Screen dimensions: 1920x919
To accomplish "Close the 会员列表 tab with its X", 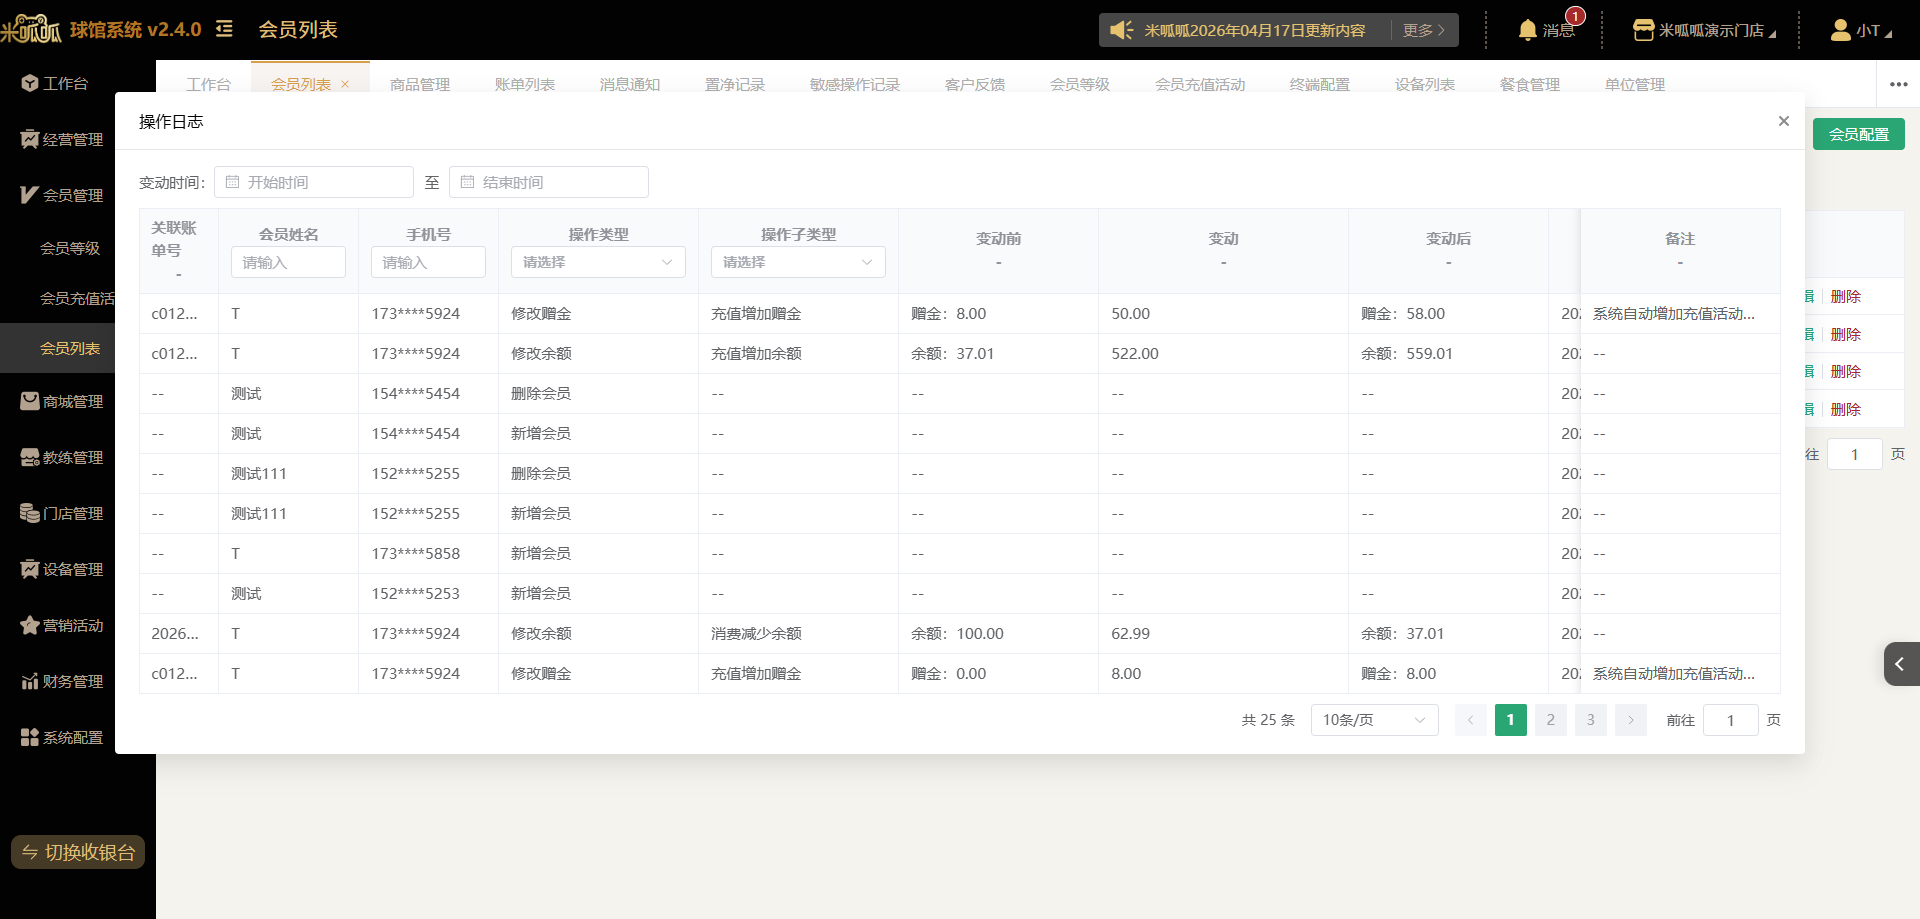I will 345,84.
